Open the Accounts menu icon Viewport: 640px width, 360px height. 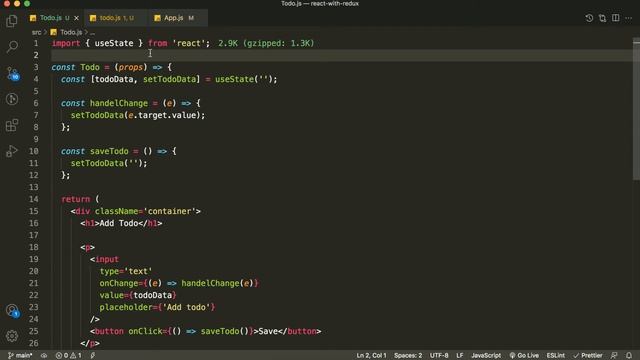point(12,311)
